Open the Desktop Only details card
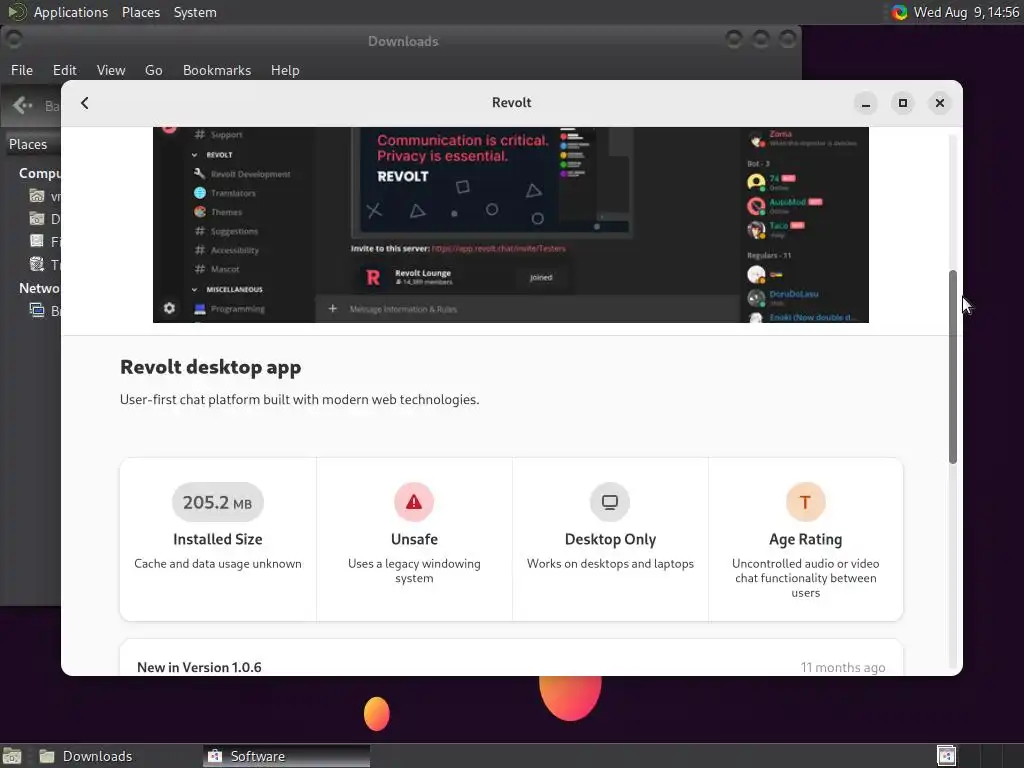Screen dimensions: 1024x768 (x=610, y=539)
